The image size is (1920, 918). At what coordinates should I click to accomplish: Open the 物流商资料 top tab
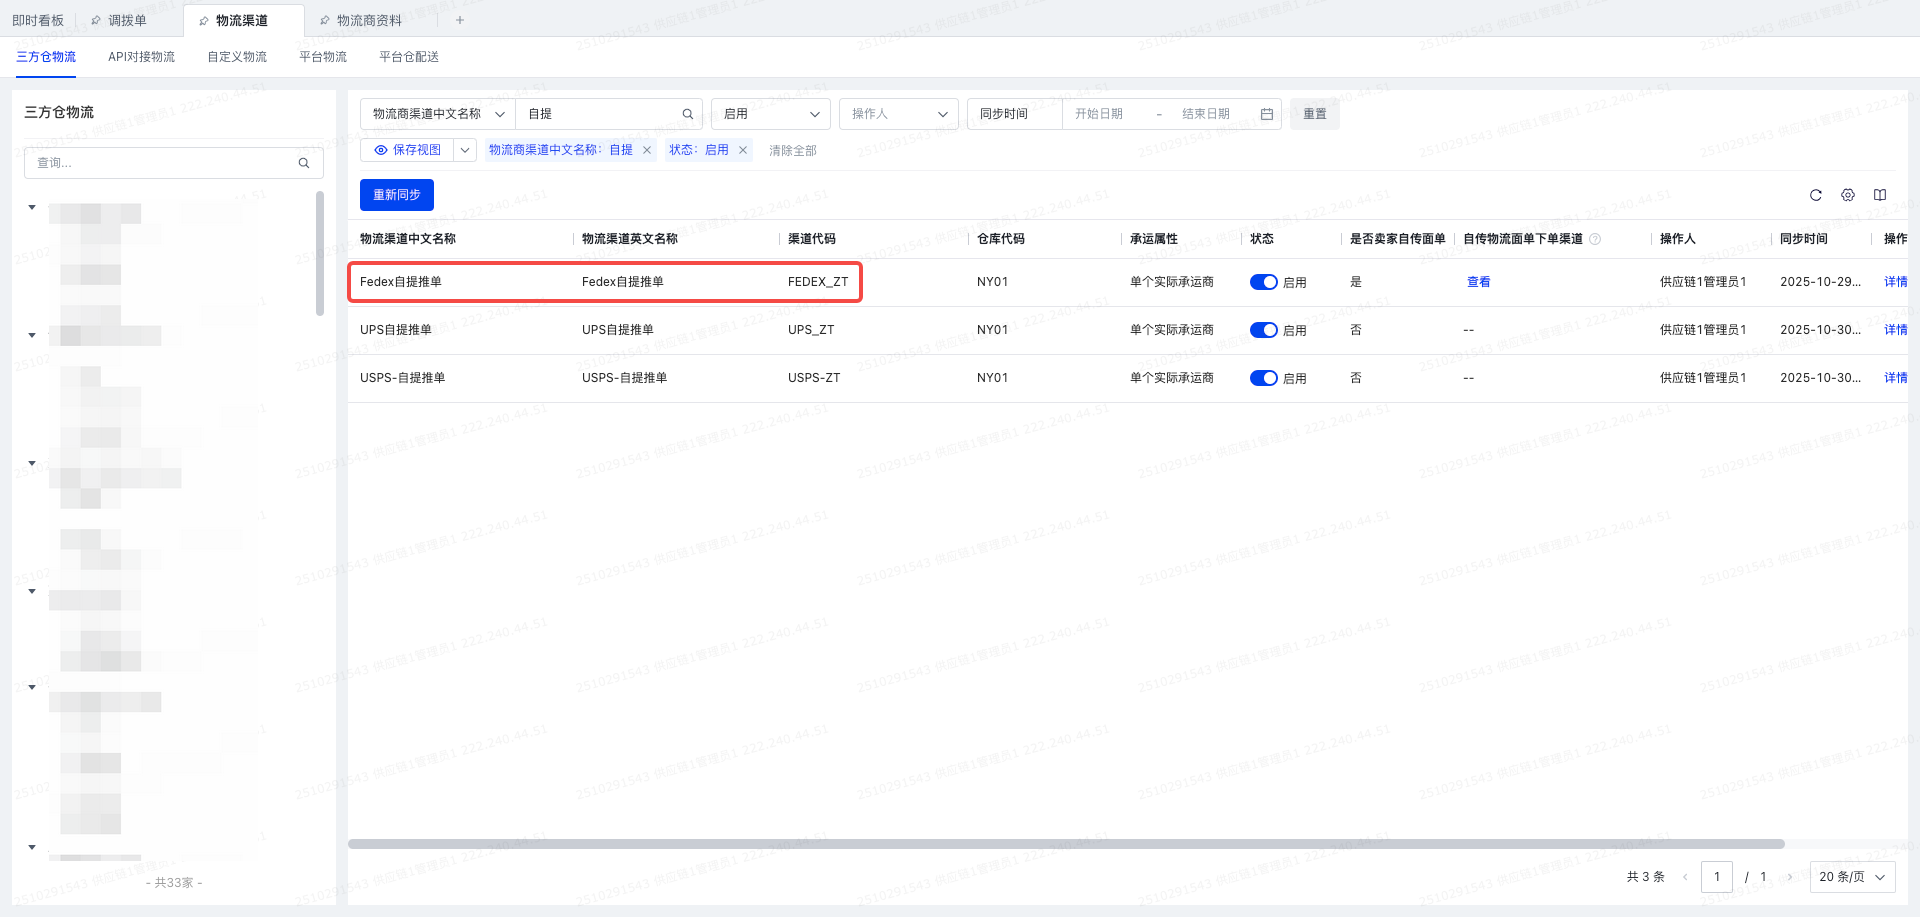[x=368, y=20]
